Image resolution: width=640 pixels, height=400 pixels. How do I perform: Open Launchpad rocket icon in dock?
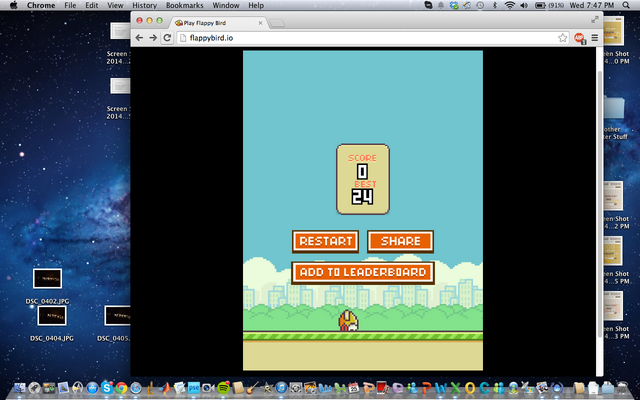coord(34,388)
